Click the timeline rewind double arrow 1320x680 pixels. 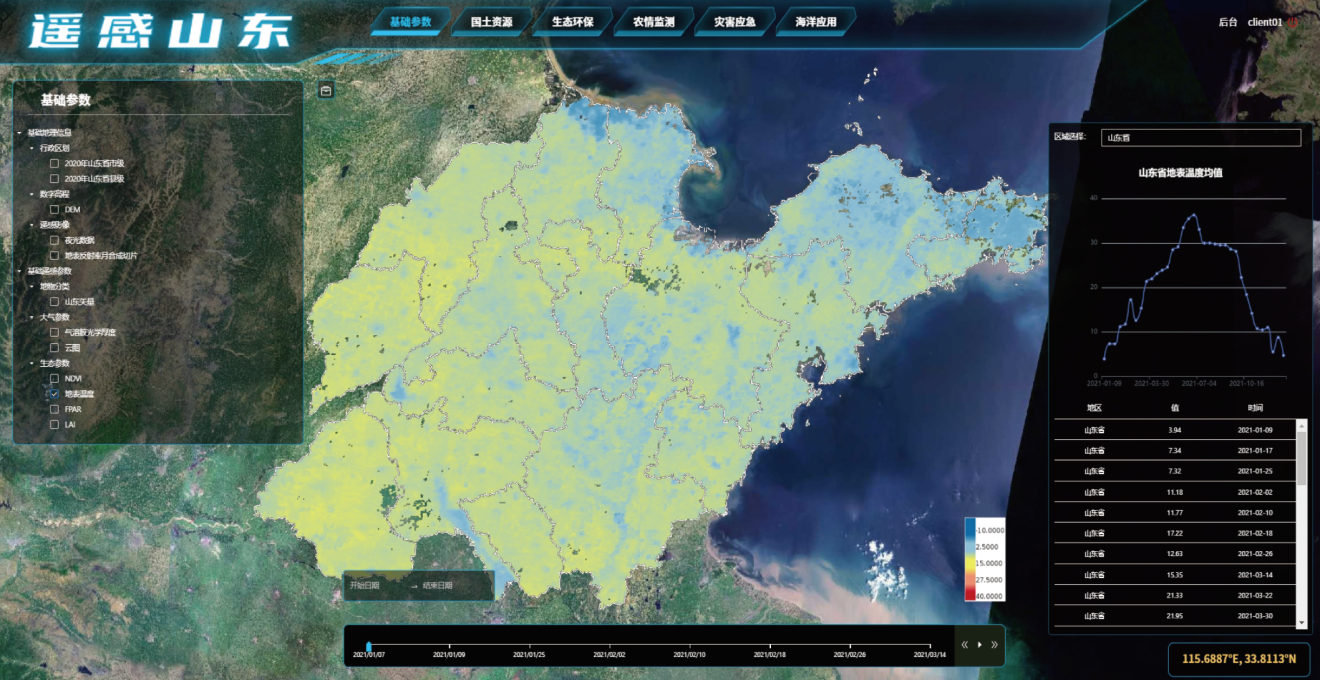pyautogui.click(x=965, y=645)
